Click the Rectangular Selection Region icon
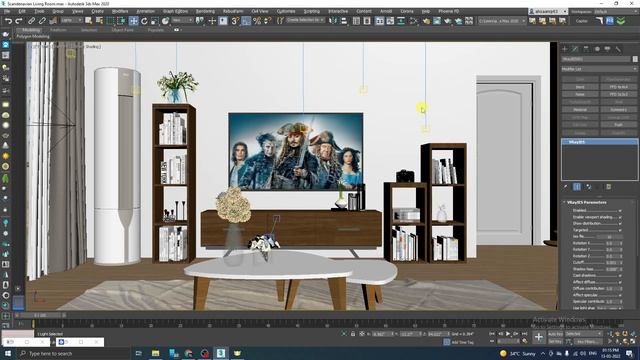This screenshot has height=360, width=640. [x=111, y=20]
